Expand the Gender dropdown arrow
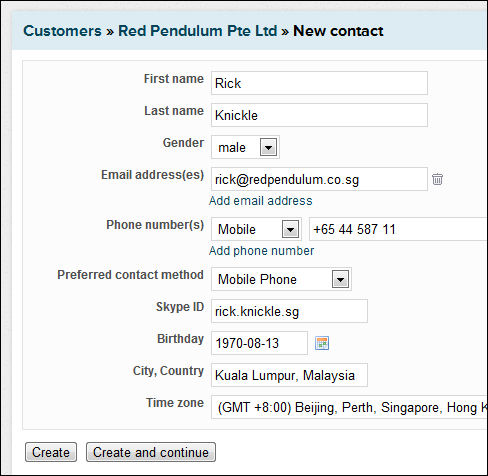Screen dimensions: 488x476 point(268,147)
